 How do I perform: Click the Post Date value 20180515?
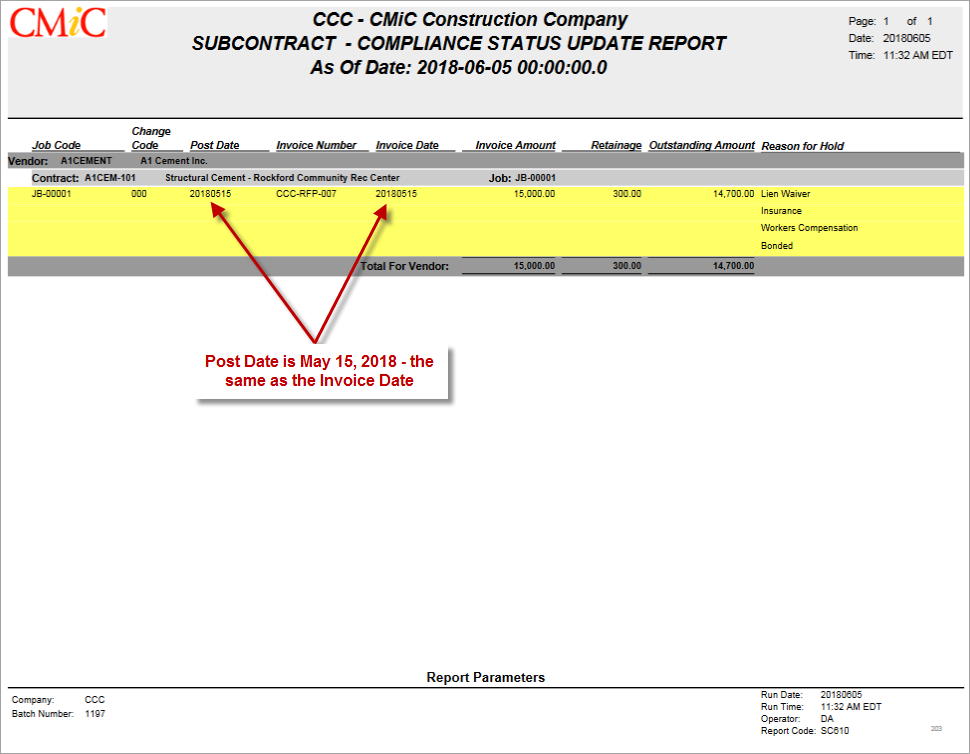[x=210, y=194]
